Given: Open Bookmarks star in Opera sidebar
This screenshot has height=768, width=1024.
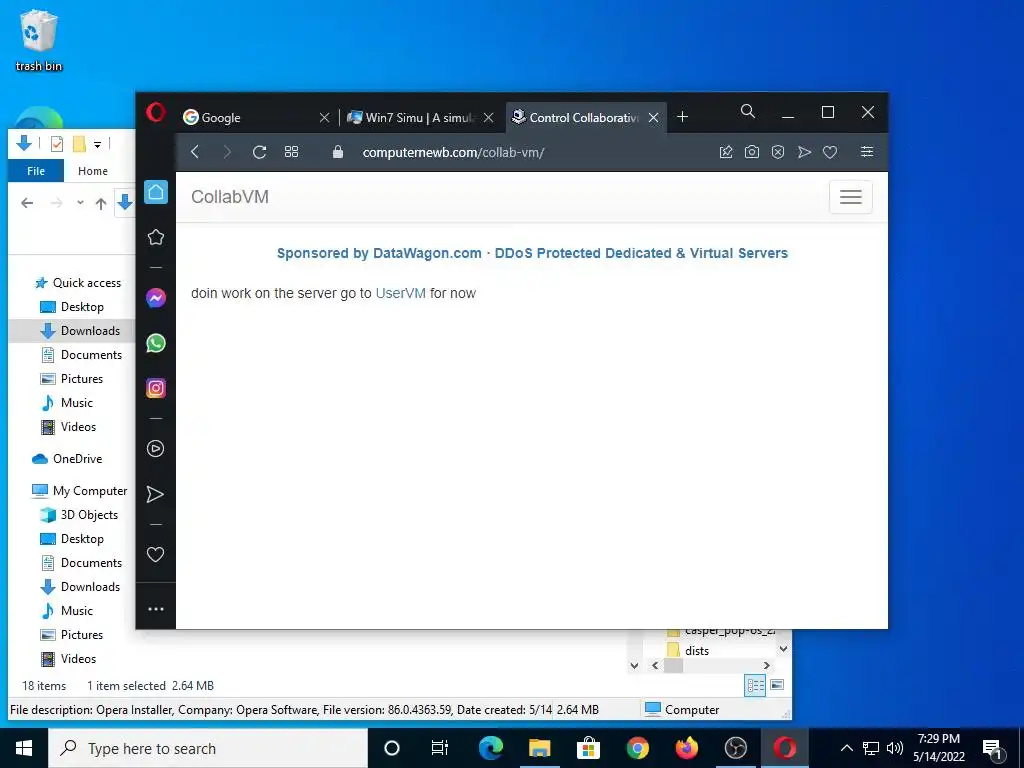Looking at the screenshot, I should (x=155, y=236).
